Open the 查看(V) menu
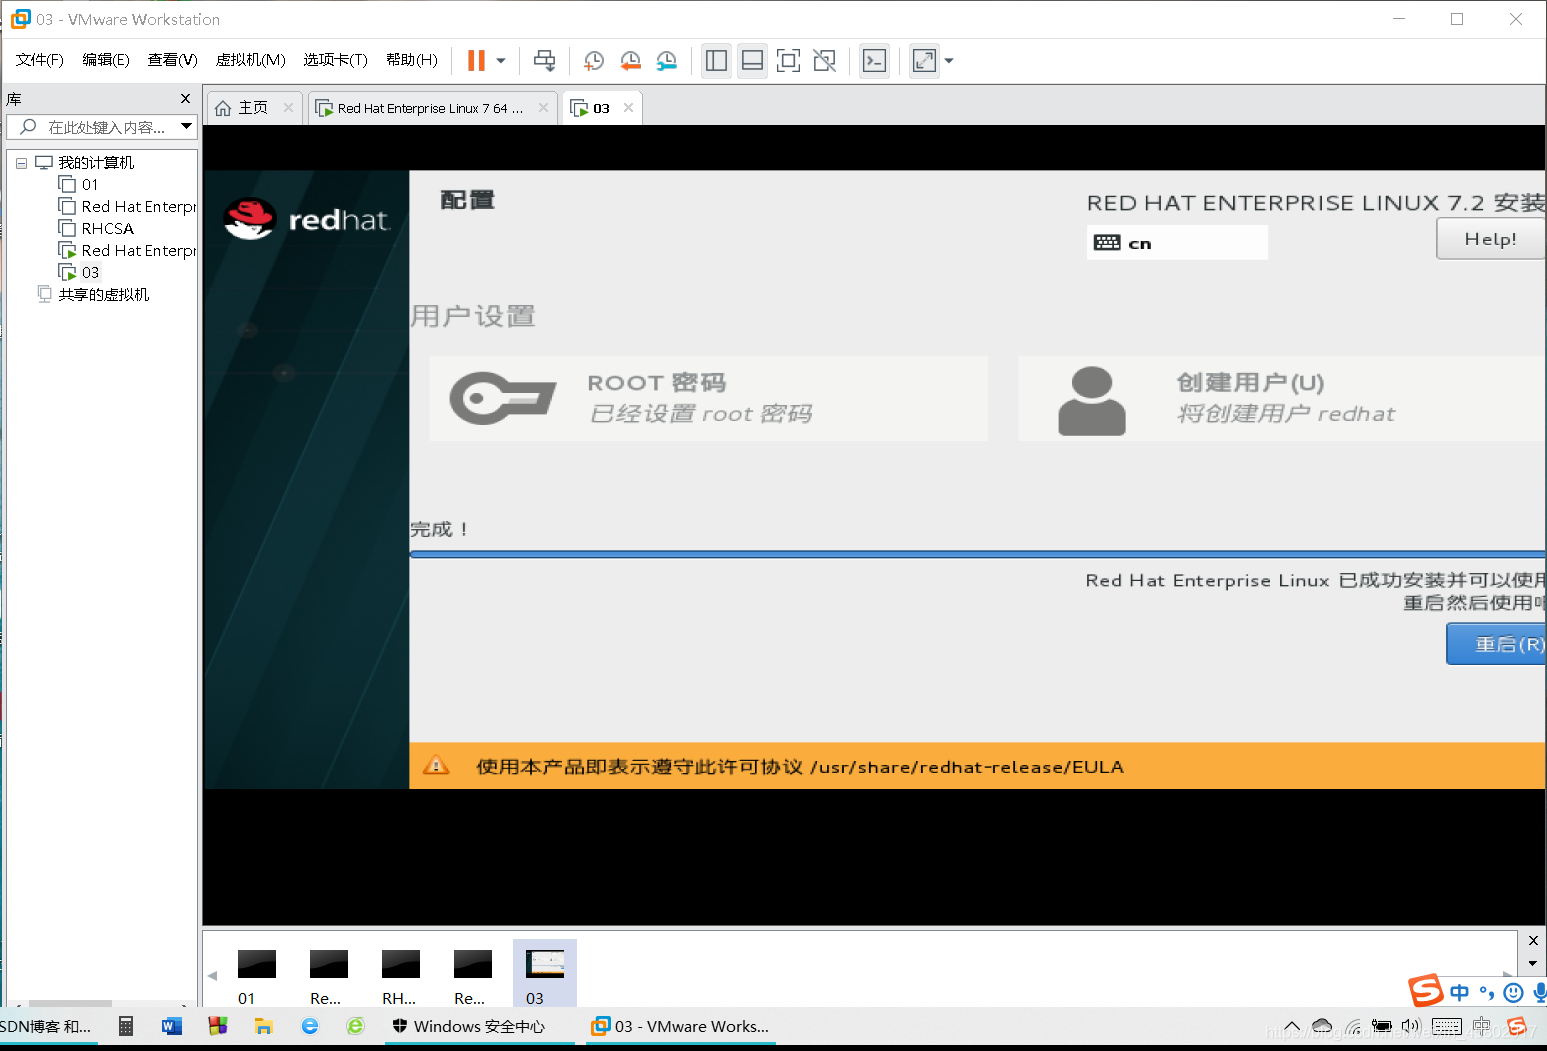1547x1051 pixels. [172, 60]
